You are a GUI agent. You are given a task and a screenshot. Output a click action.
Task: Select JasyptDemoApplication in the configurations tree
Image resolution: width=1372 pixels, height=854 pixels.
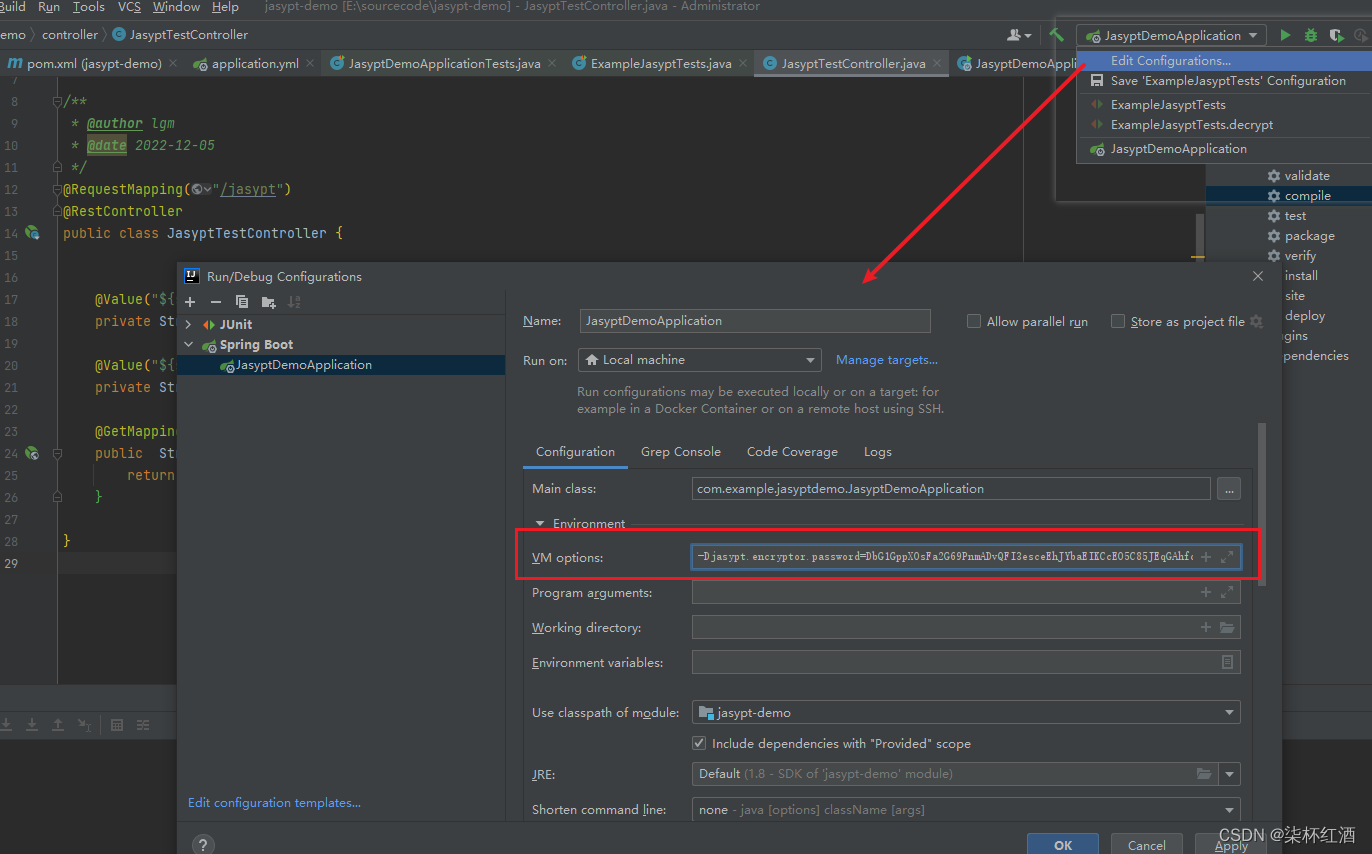[303, 365]
